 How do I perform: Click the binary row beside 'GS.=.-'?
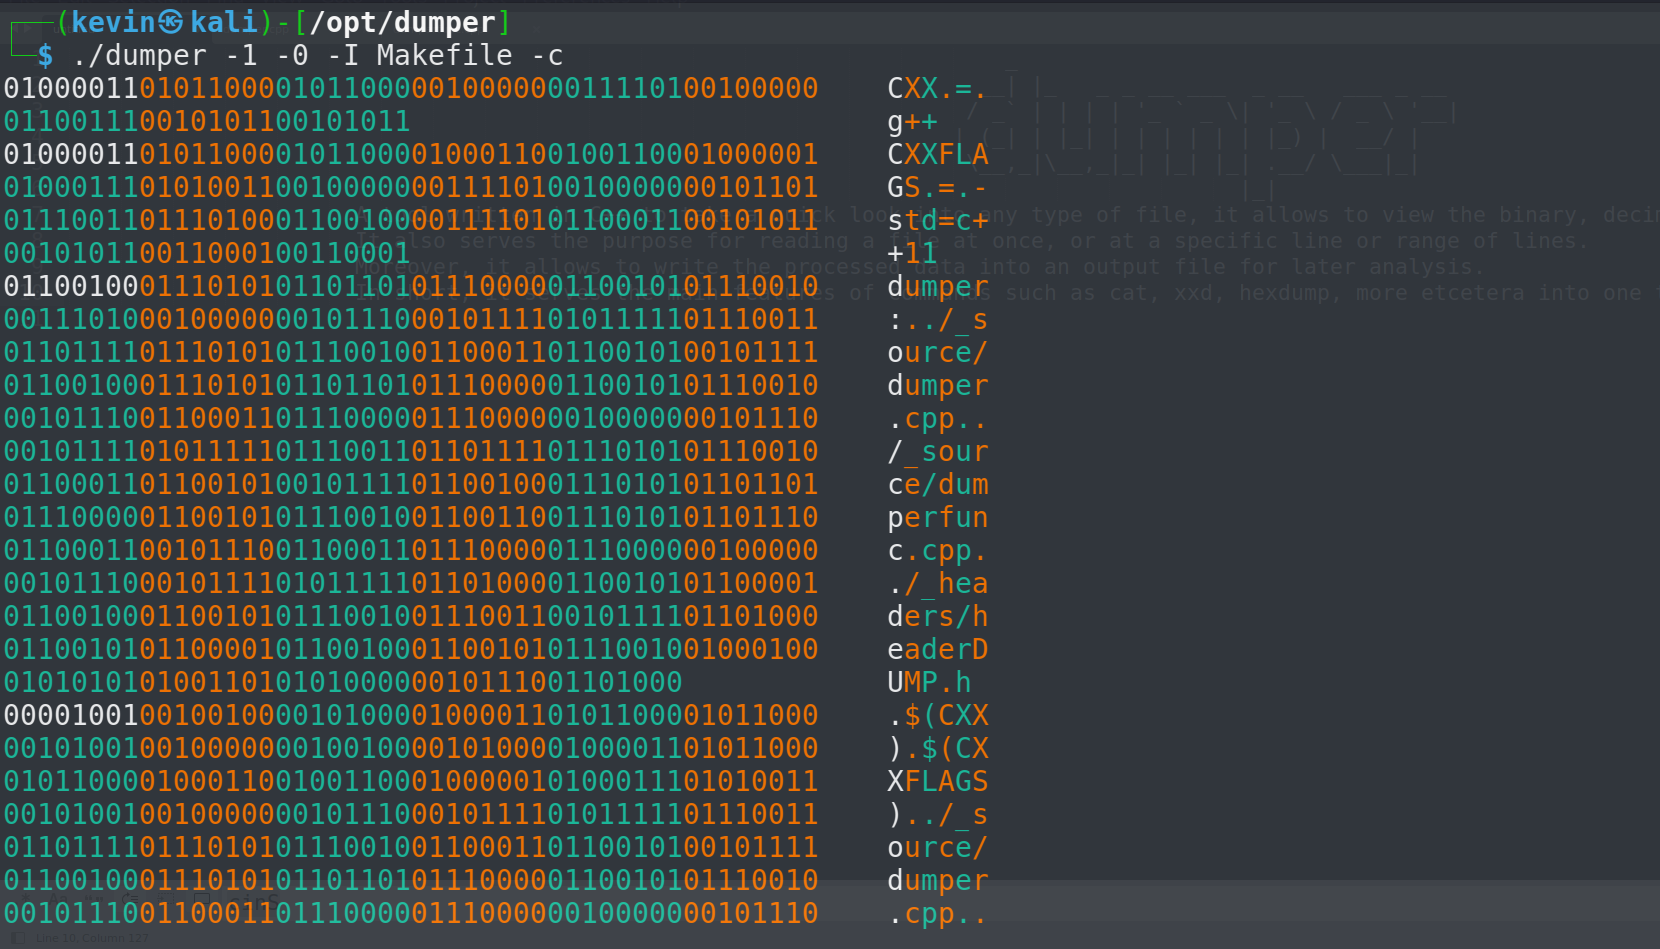(x=411, y=187)
